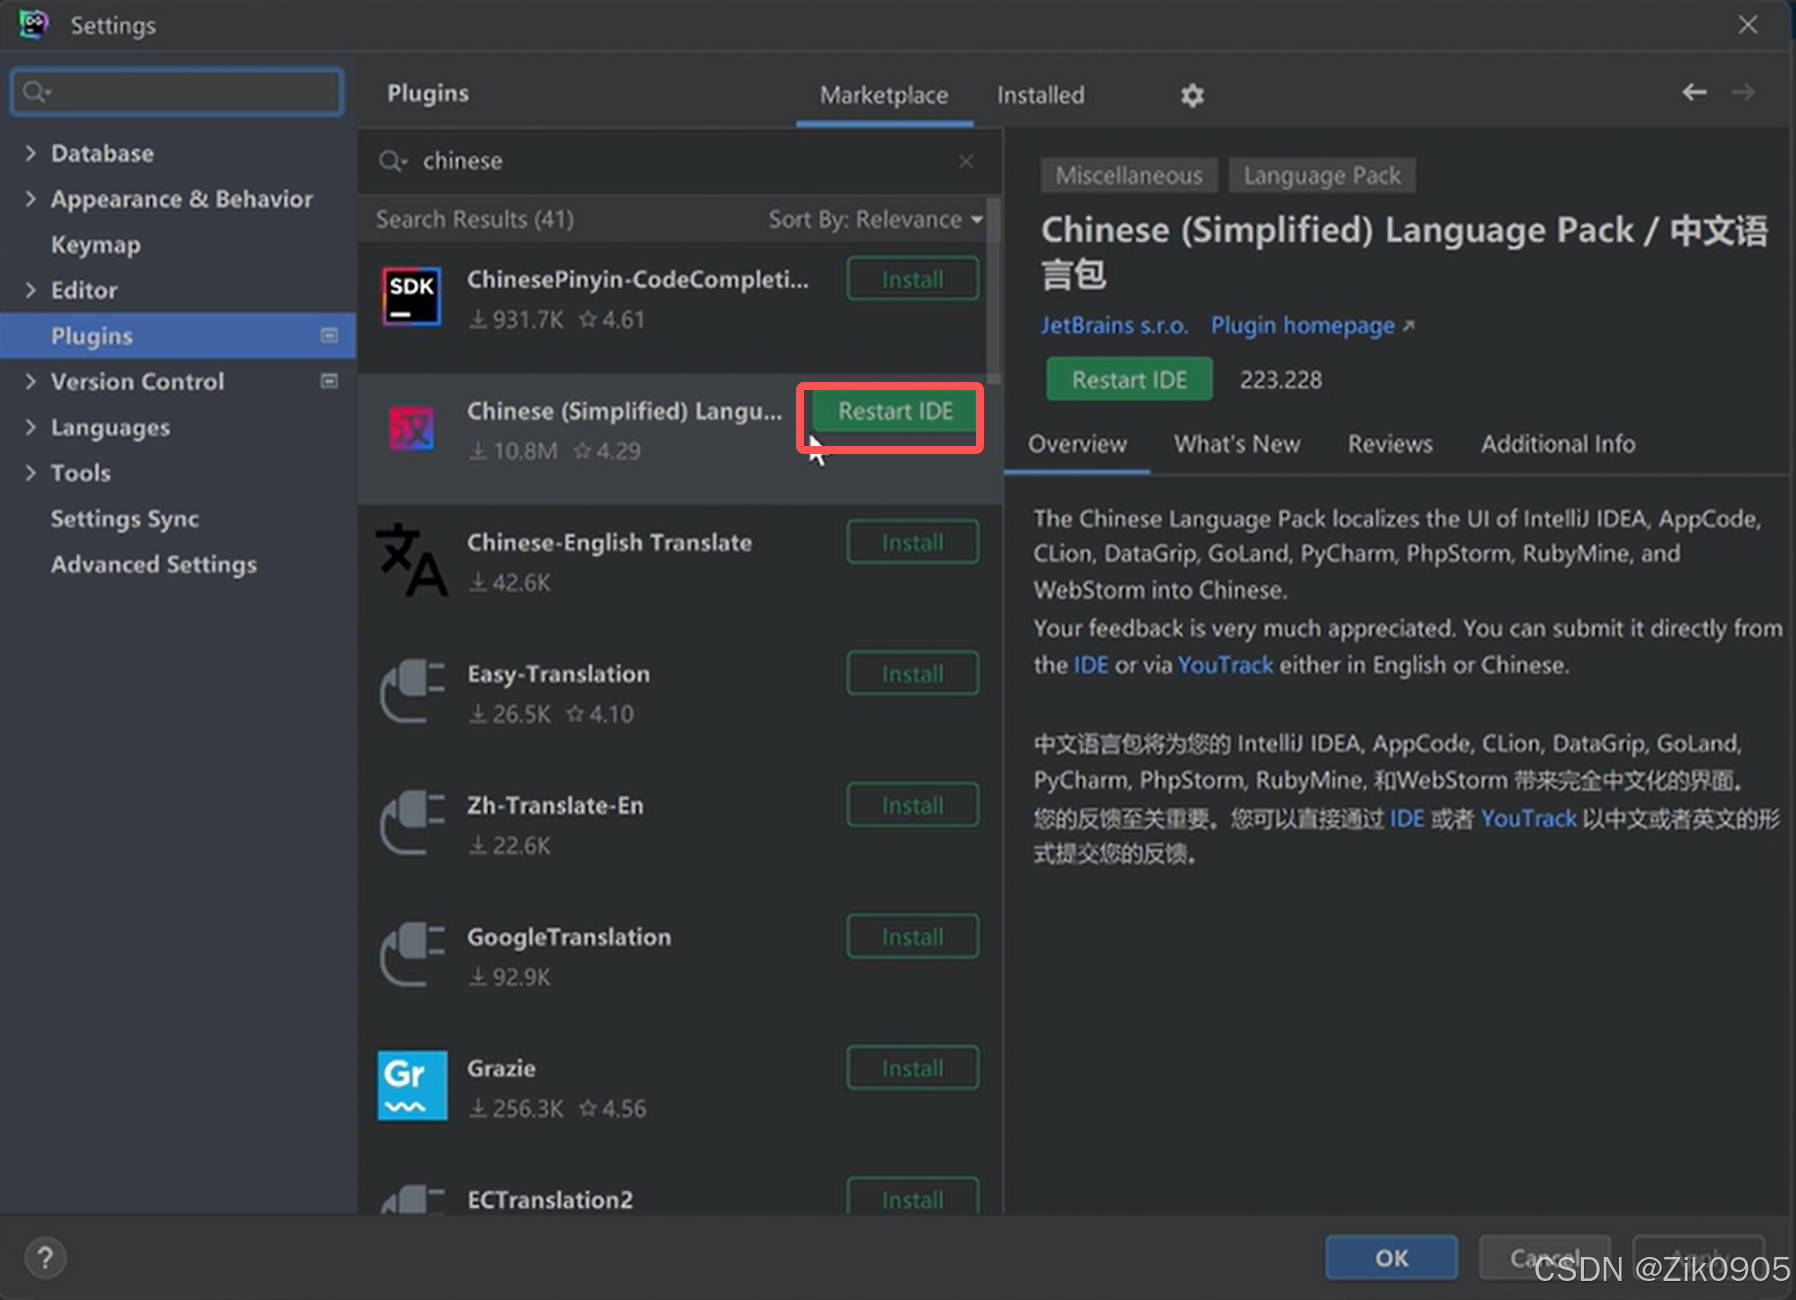Click the Grazie plugin icon

(x=411, y=1085)
